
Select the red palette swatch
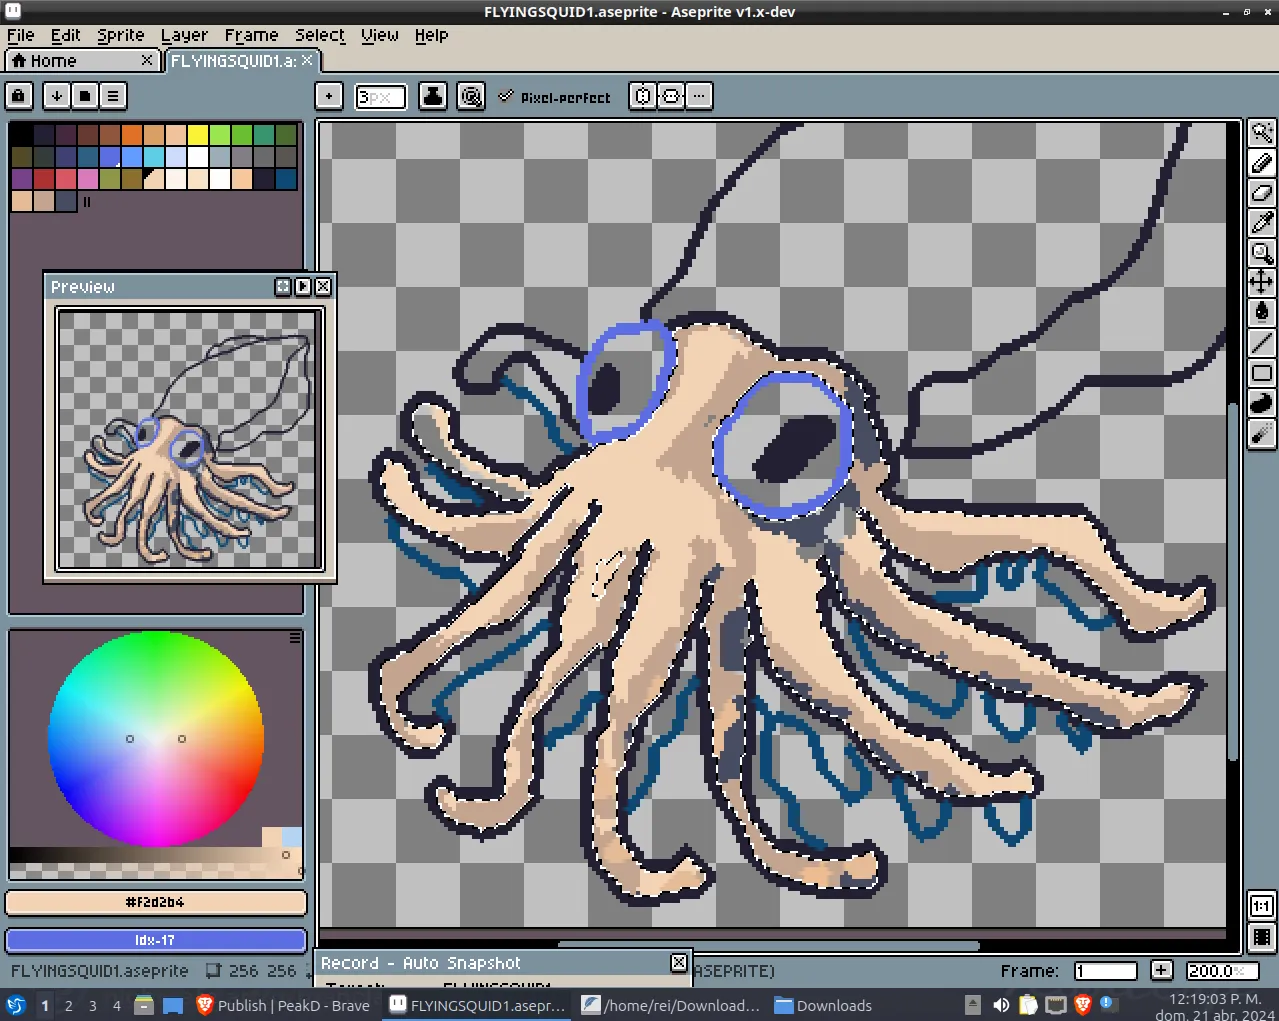pos(44,179)
